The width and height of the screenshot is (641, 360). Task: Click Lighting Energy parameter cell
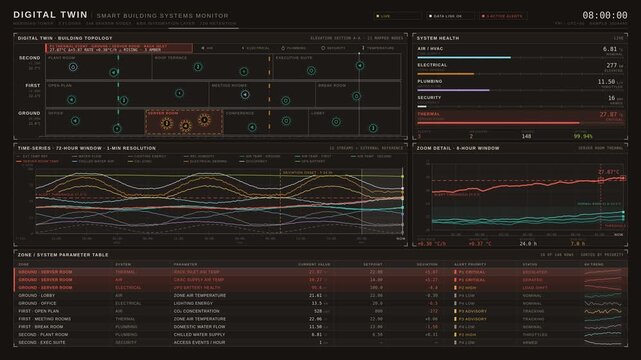(x=193, y=303)
